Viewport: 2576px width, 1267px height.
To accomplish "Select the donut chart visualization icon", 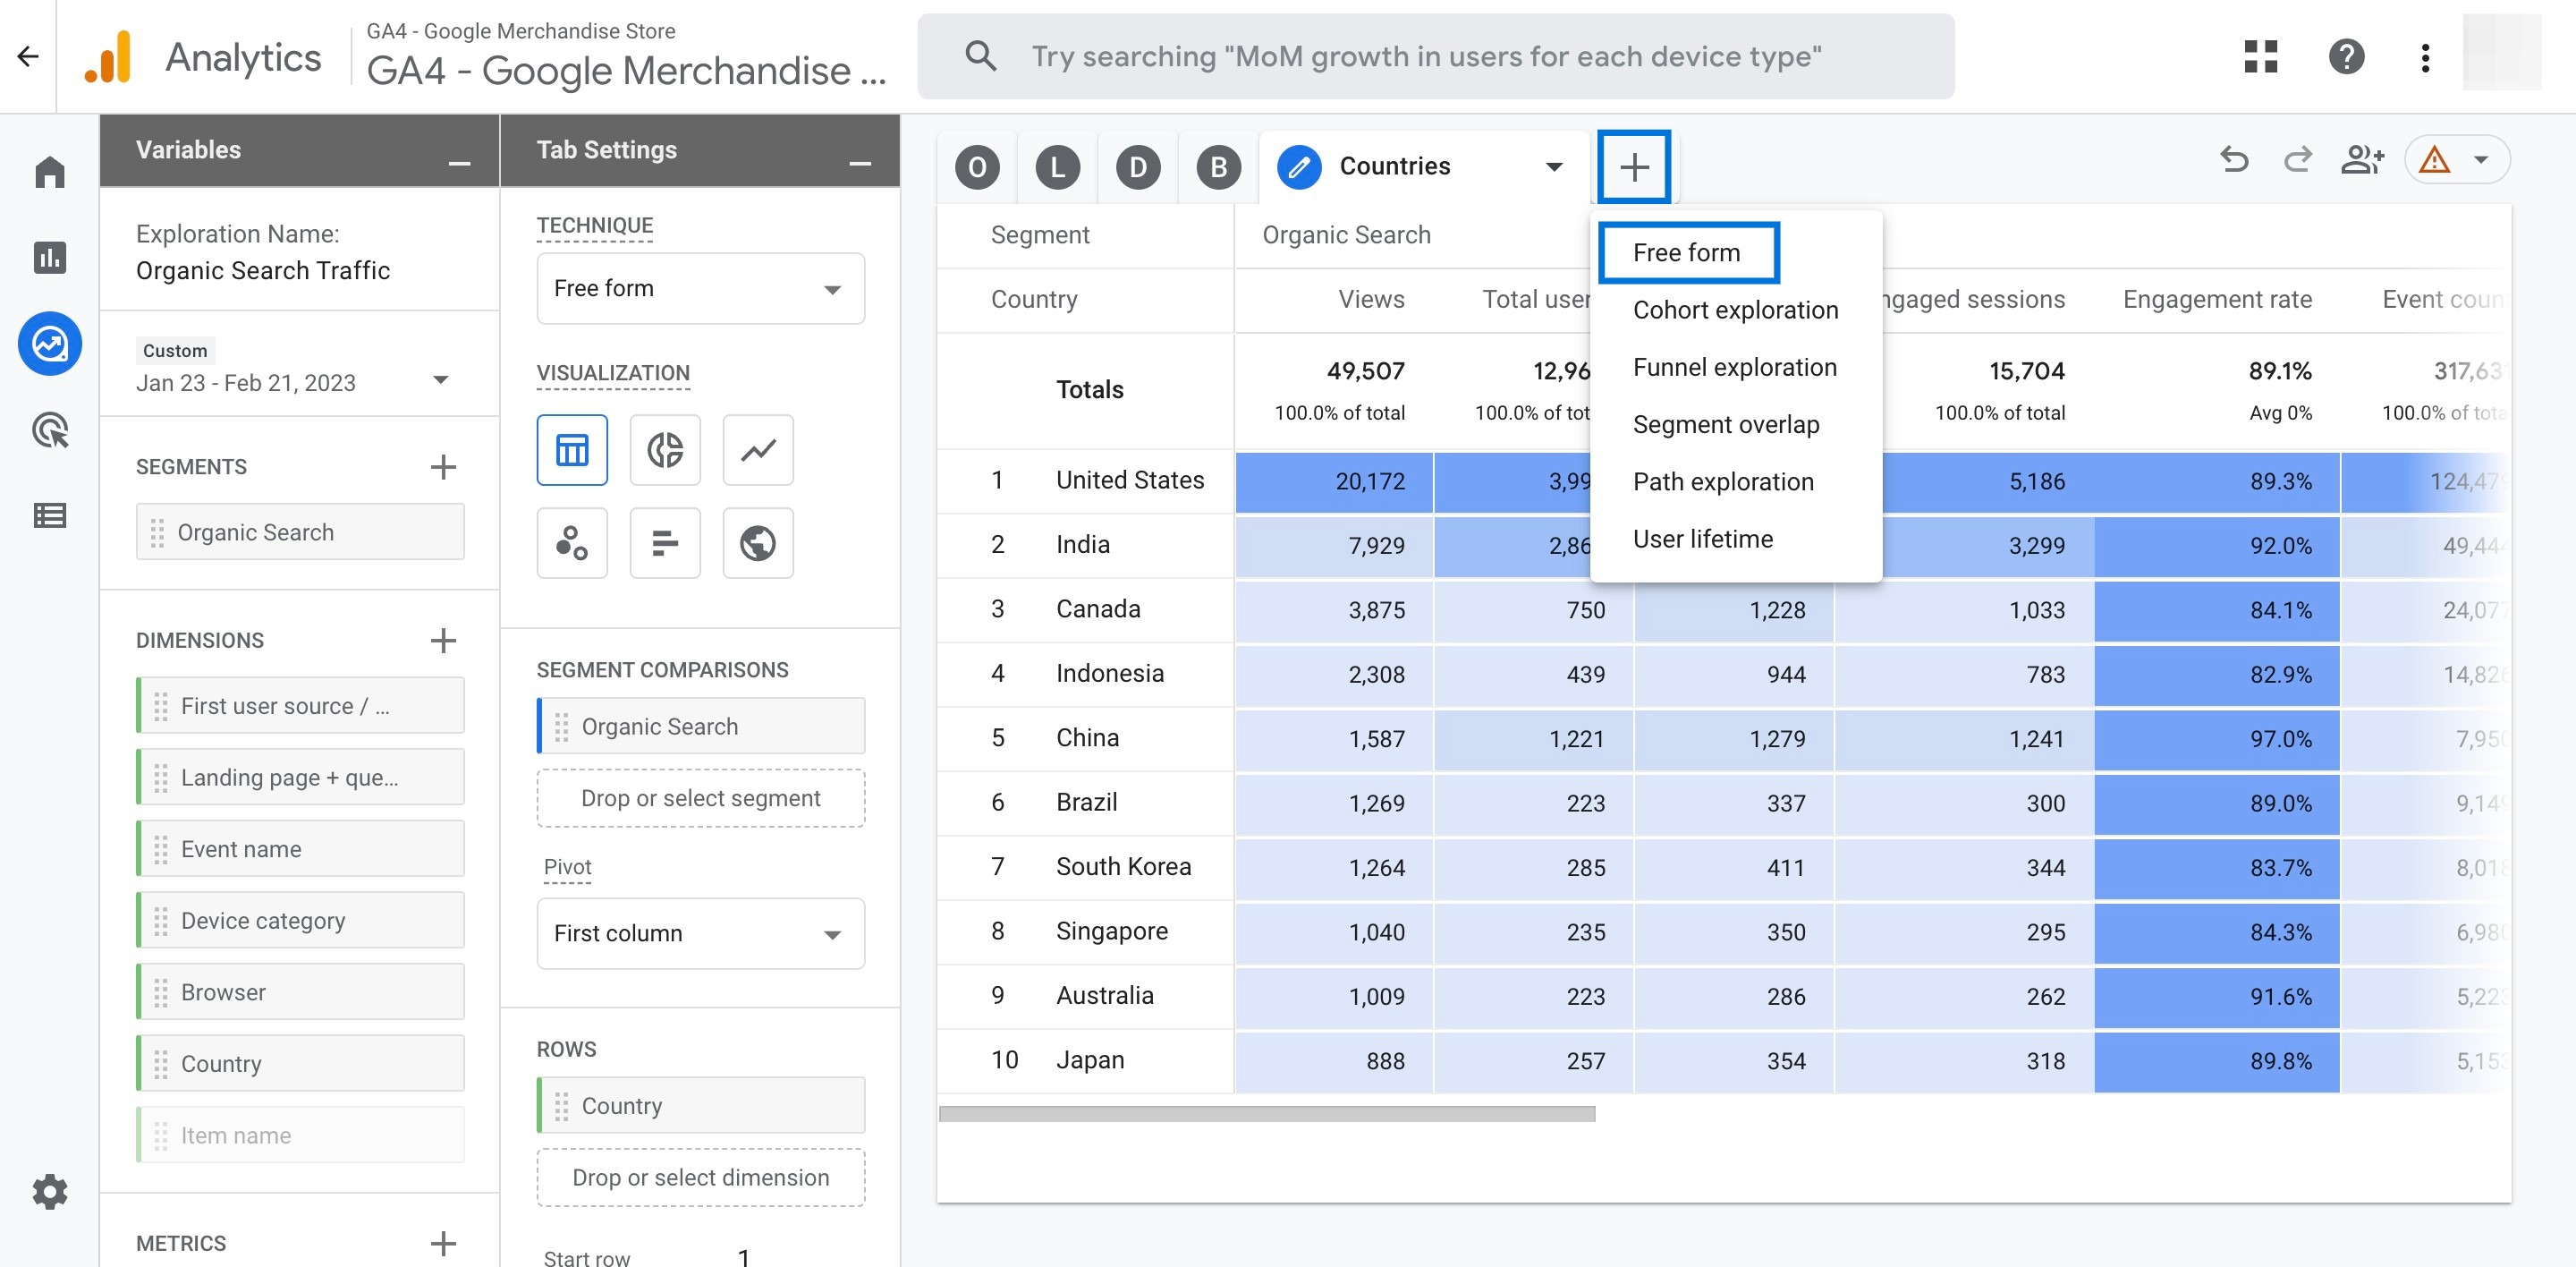I will pos(664,448).
